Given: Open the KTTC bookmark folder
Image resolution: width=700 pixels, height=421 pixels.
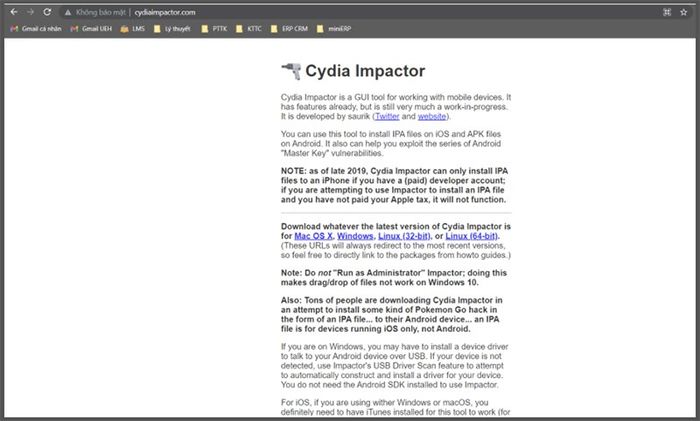Looking at the screenshot, I should point(249,29).
